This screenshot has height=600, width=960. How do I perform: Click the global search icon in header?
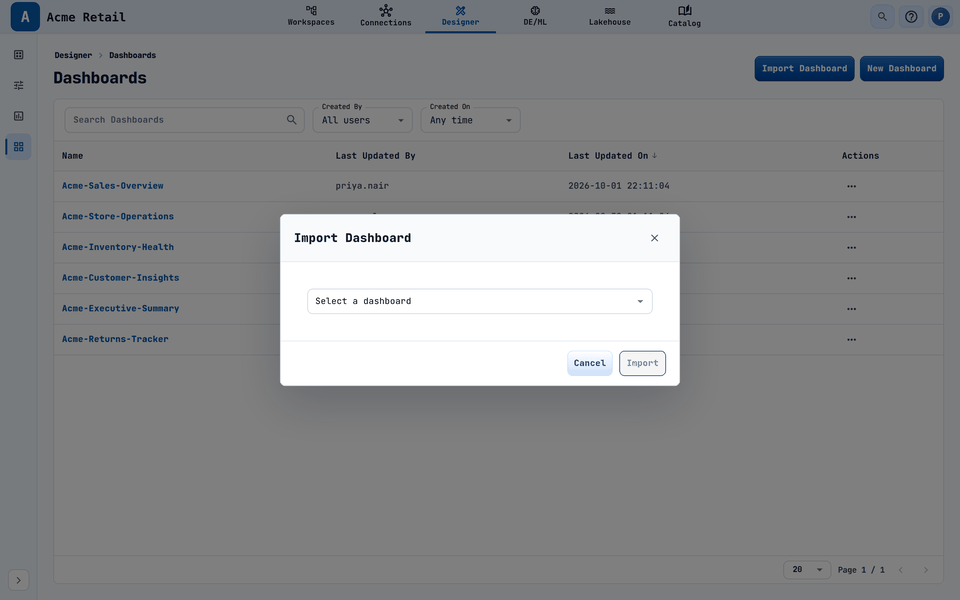(882, 17)
